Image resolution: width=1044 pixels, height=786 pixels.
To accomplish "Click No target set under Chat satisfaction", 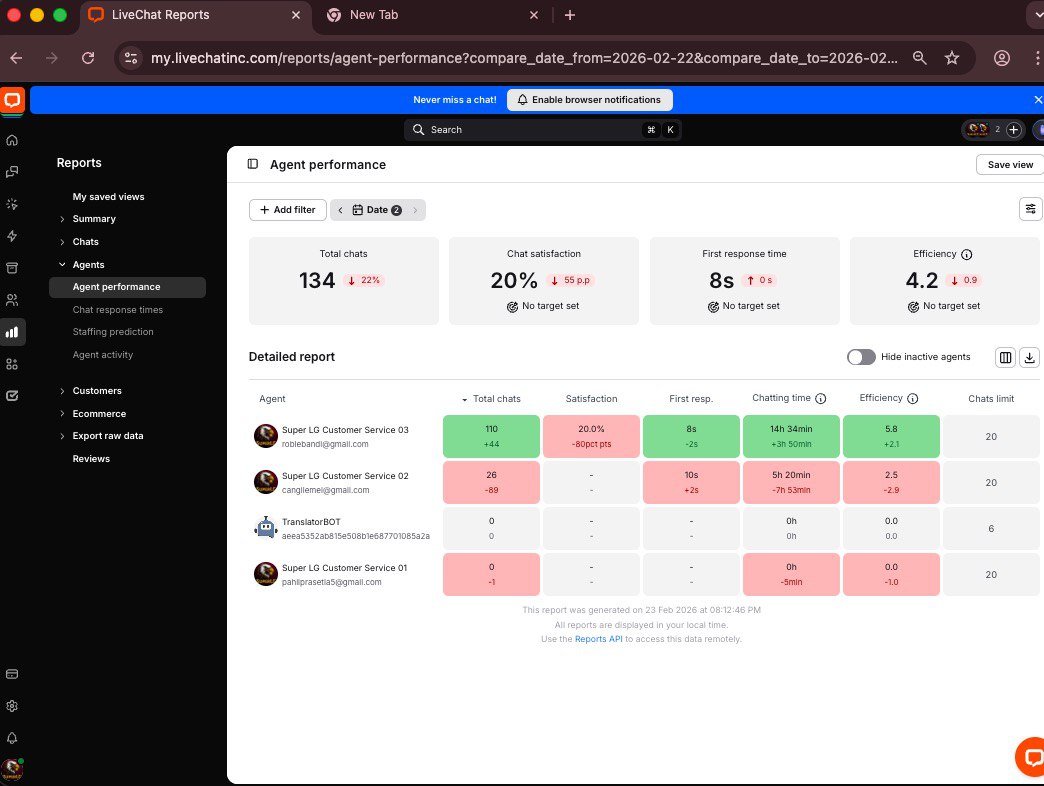I will tap(543, 306).
